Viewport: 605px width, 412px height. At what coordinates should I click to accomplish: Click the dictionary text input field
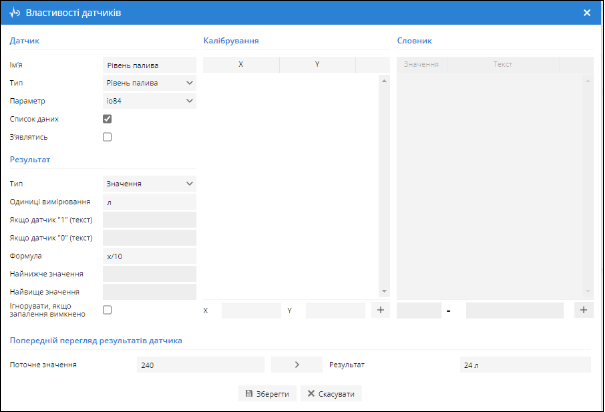[515, 311]
